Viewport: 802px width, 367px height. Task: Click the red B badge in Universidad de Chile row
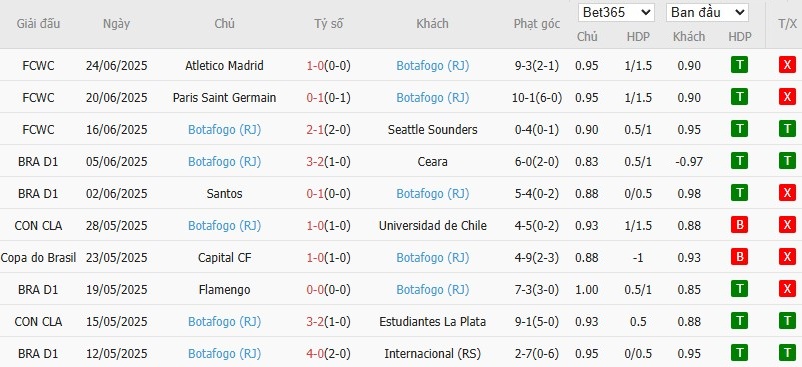pyautogui.click(x=739, y=225)
